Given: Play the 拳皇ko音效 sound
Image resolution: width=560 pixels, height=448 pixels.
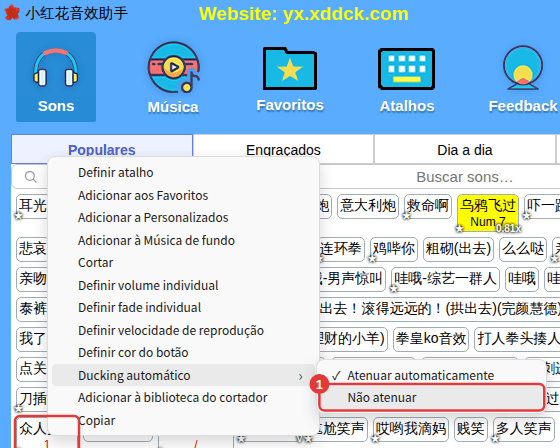Looking at the screenshot, I should point(431,338).
